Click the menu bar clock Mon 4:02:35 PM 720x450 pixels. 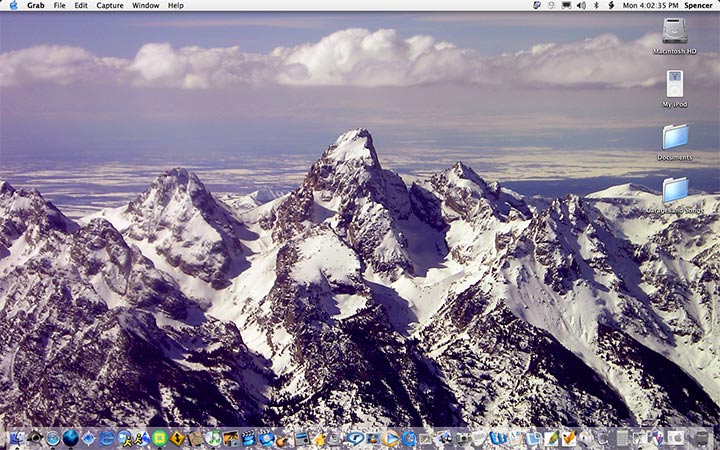650,6
